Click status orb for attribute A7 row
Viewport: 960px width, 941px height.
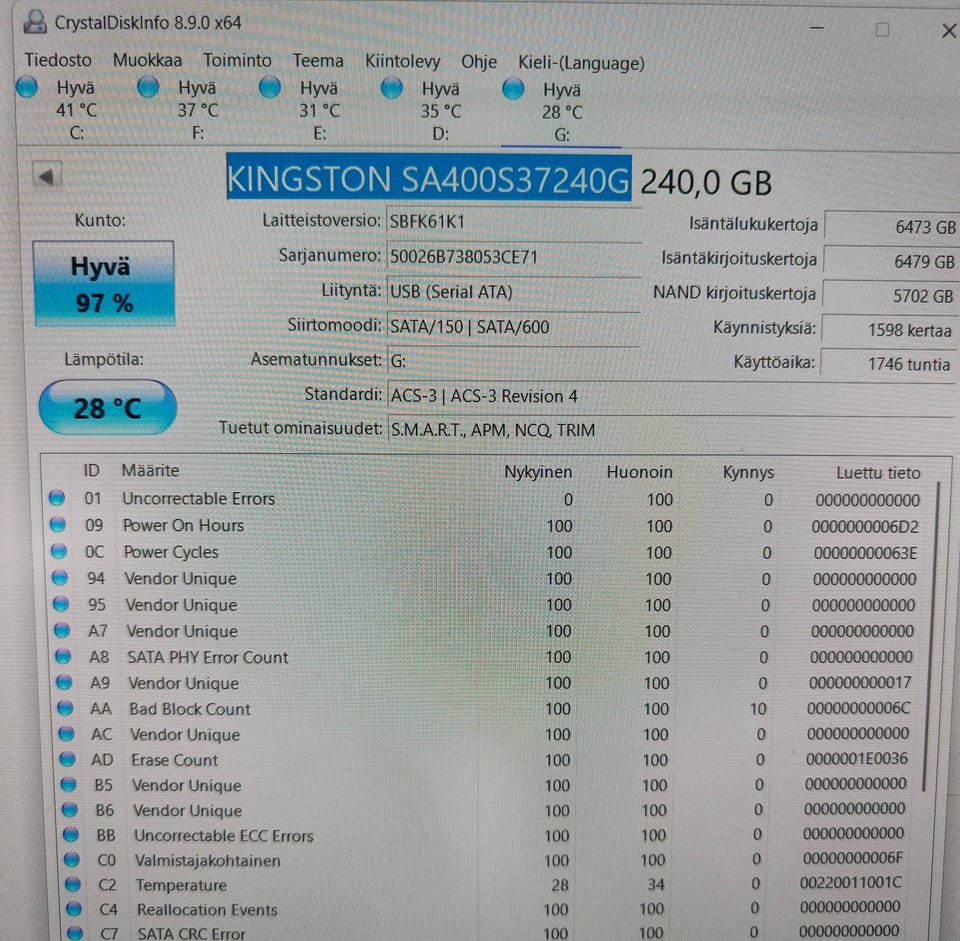[62, 630]
